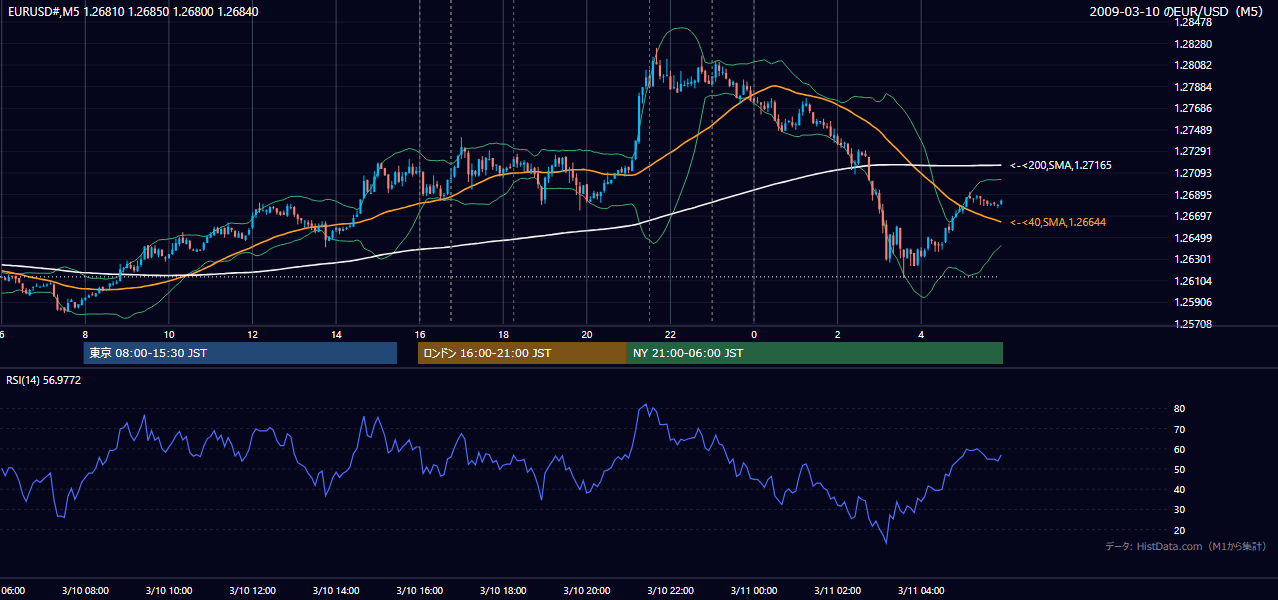Click the 1.25708 price axis label
The image size is (1278, 600).
click(x=1192, y=324)
